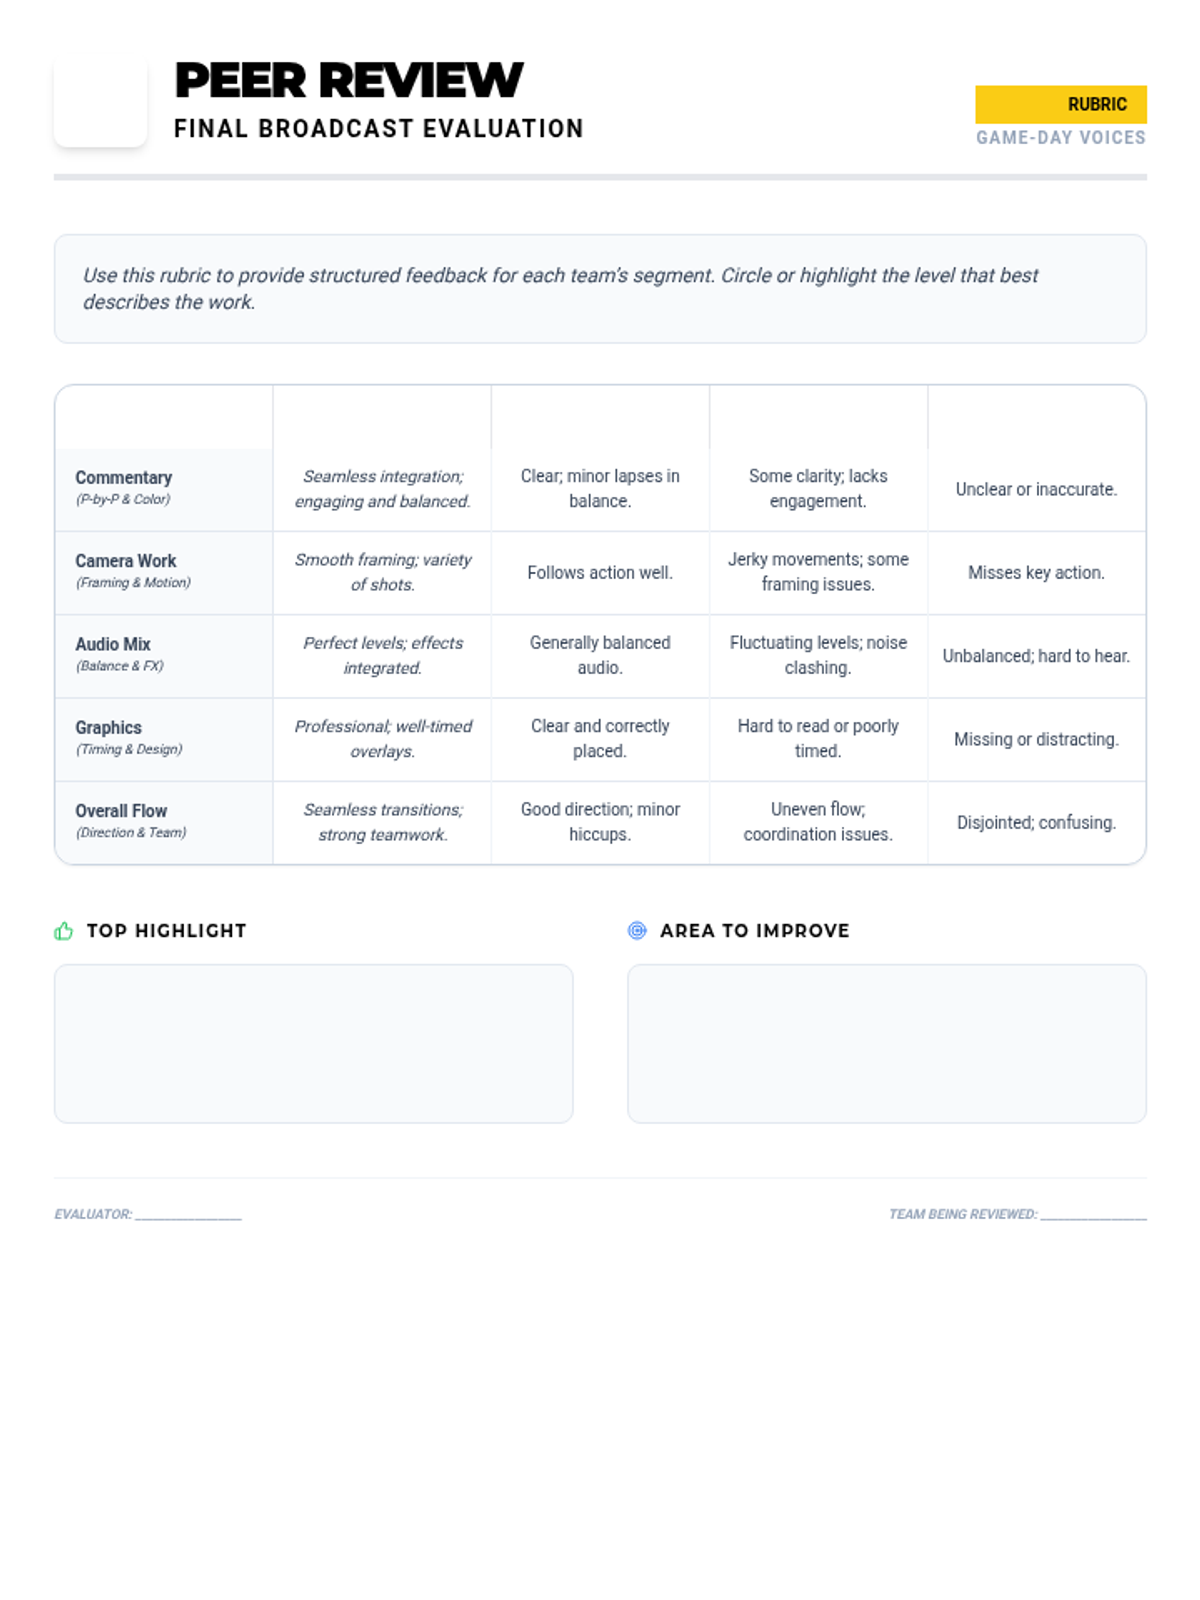Click the Overall Flow row label
1200x1600 pixels.
coord(121,812)
